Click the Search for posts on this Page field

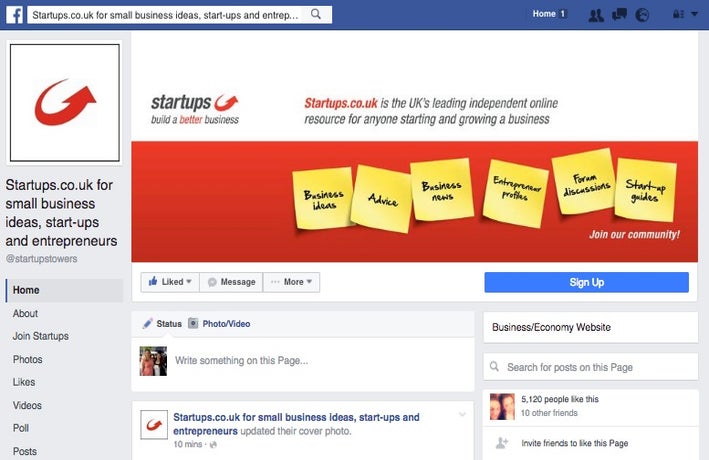click(591, 367)
